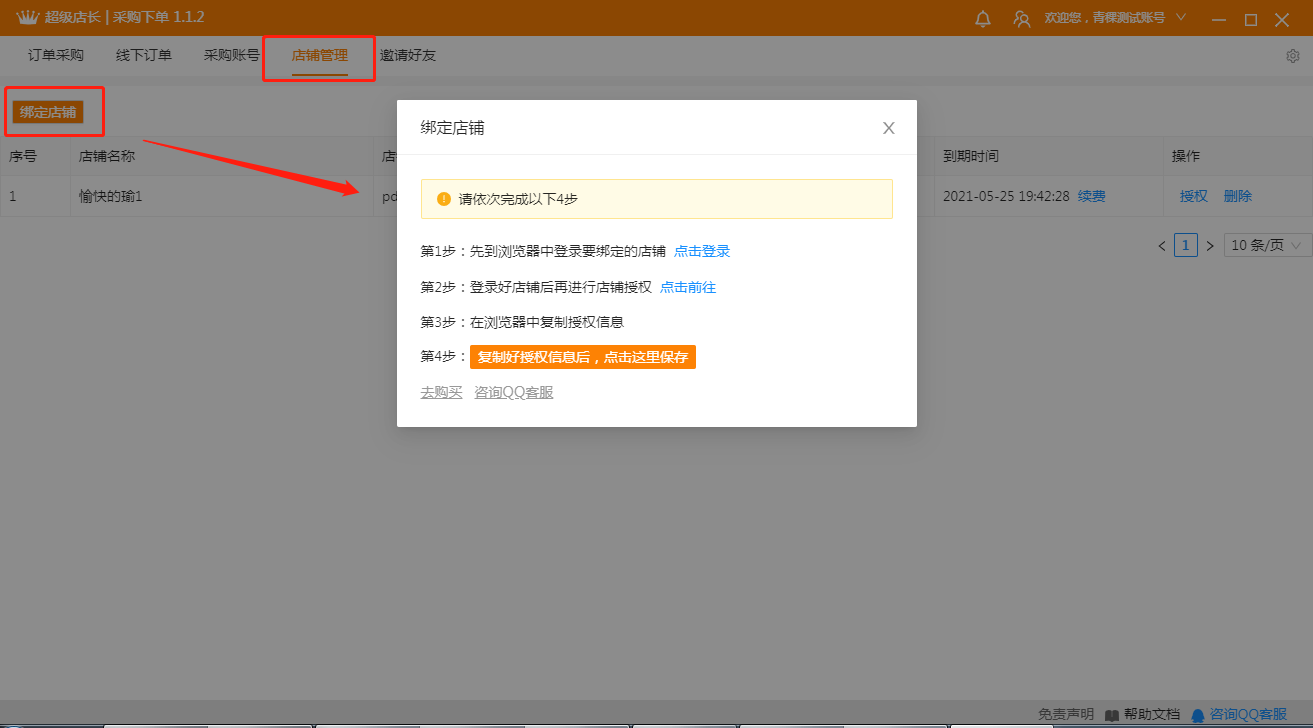1313x728 pixels.
Task: Click the yellow warning icon in notice
Action: pos(444,199)
